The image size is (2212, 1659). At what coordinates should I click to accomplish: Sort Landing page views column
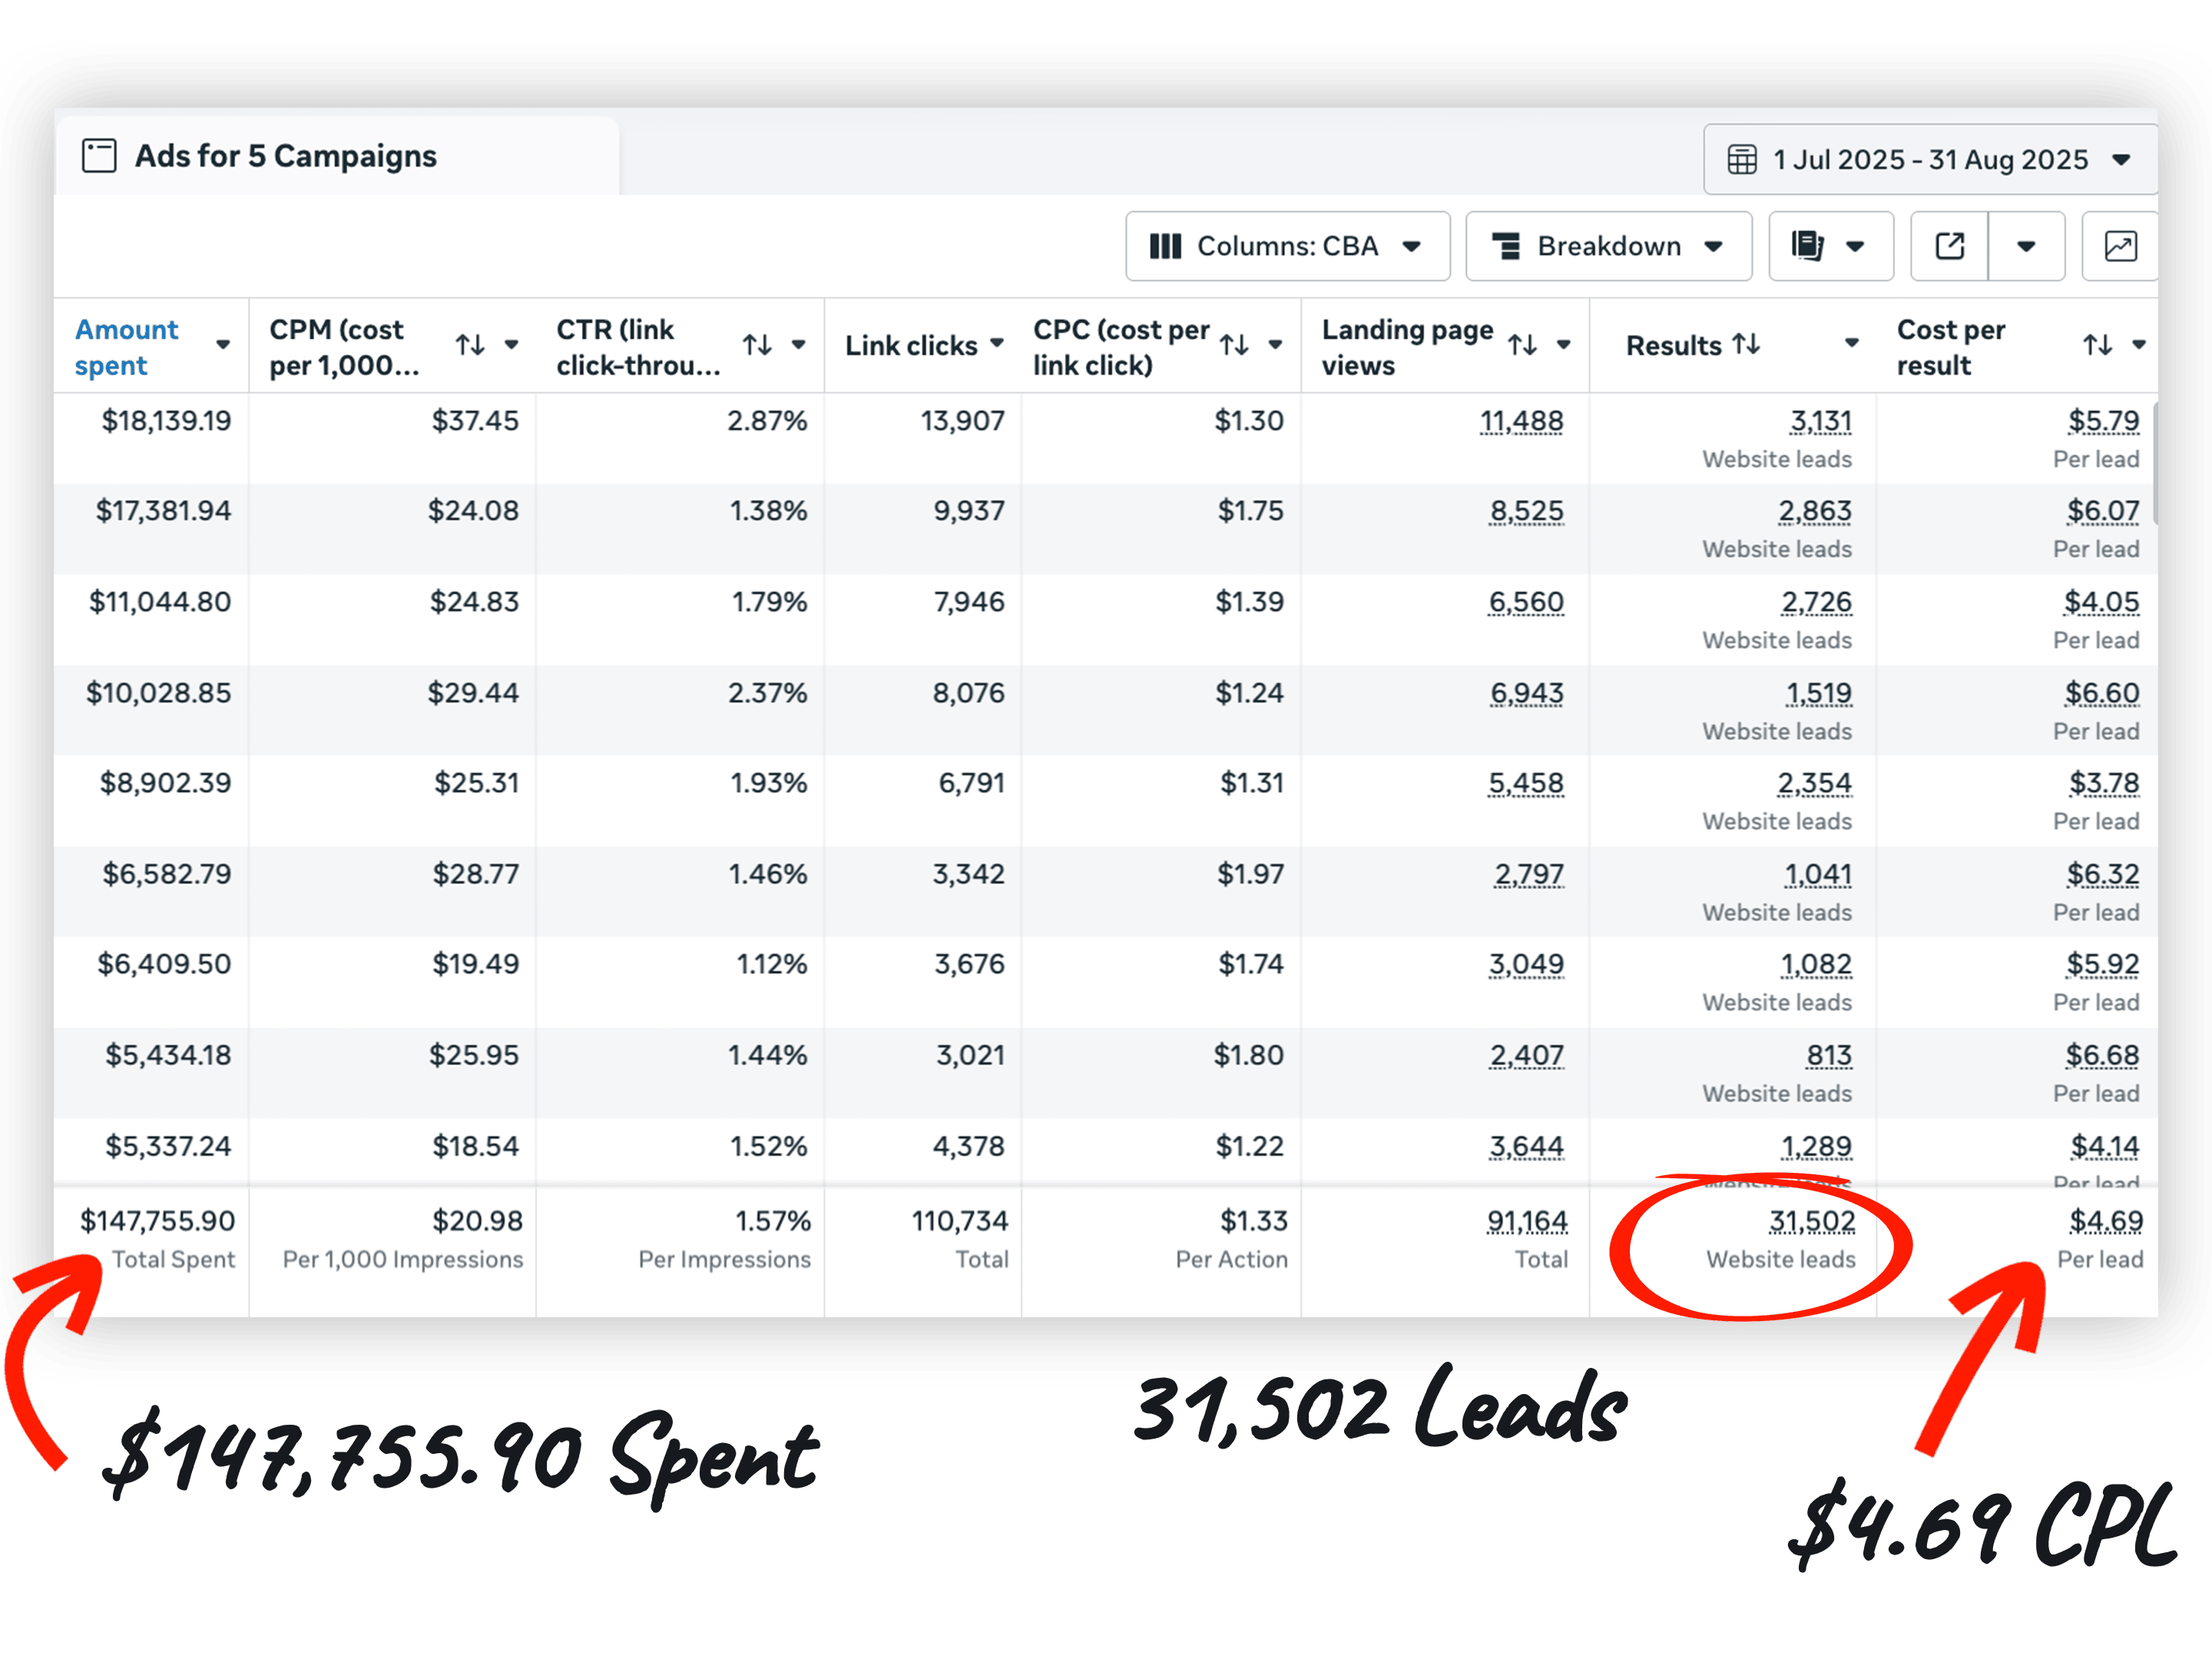[x=1522, y=345]
